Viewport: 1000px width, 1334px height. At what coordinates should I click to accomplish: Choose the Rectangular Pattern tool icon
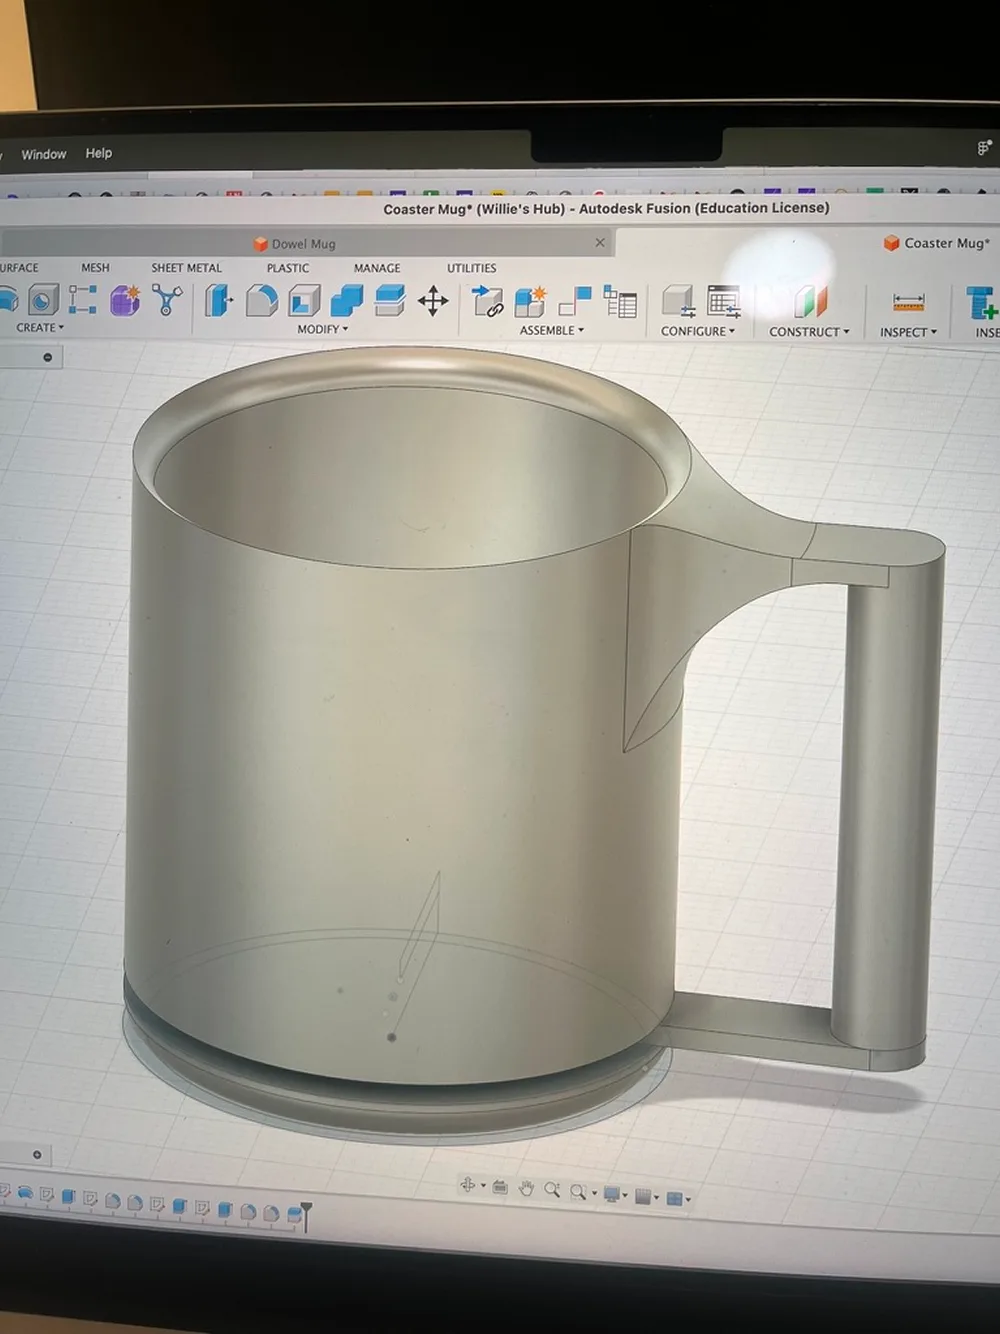[x=83, y=299]
